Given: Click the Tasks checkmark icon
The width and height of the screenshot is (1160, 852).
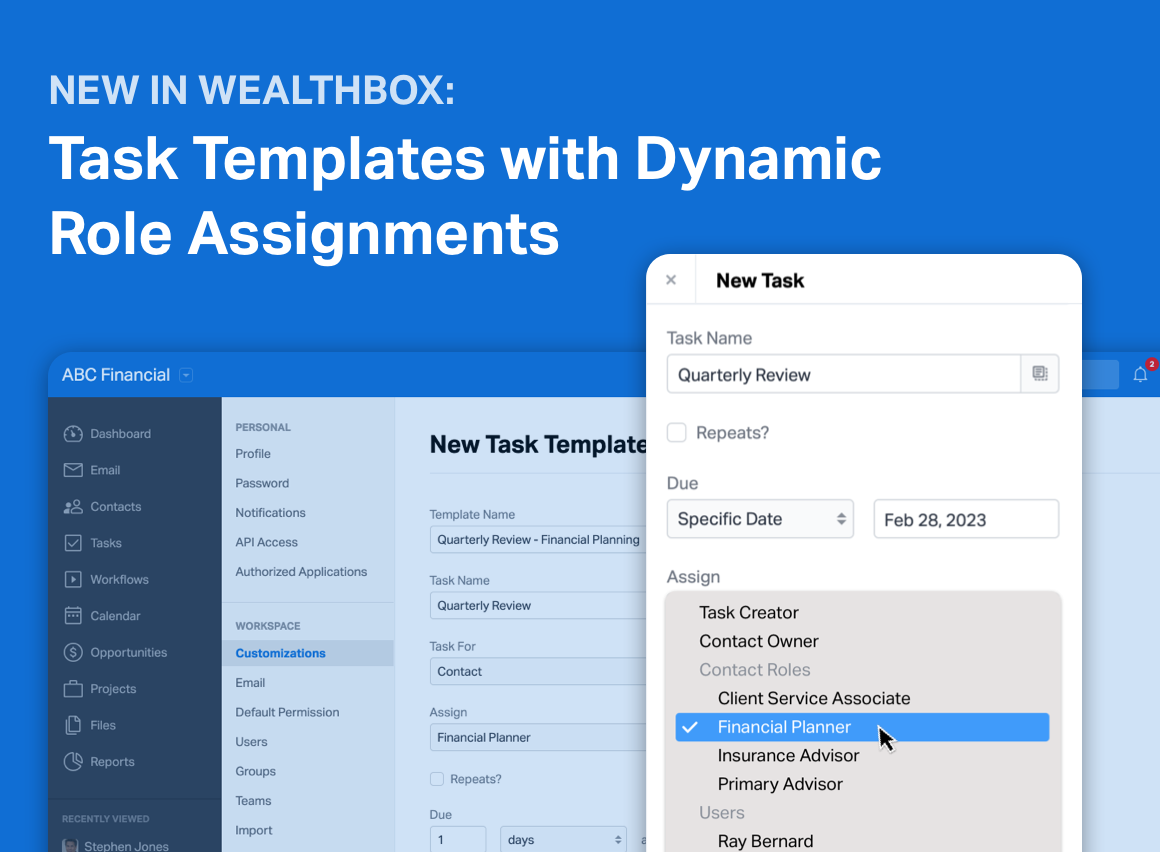Looking at the screenshot, I should pos(72,543).
